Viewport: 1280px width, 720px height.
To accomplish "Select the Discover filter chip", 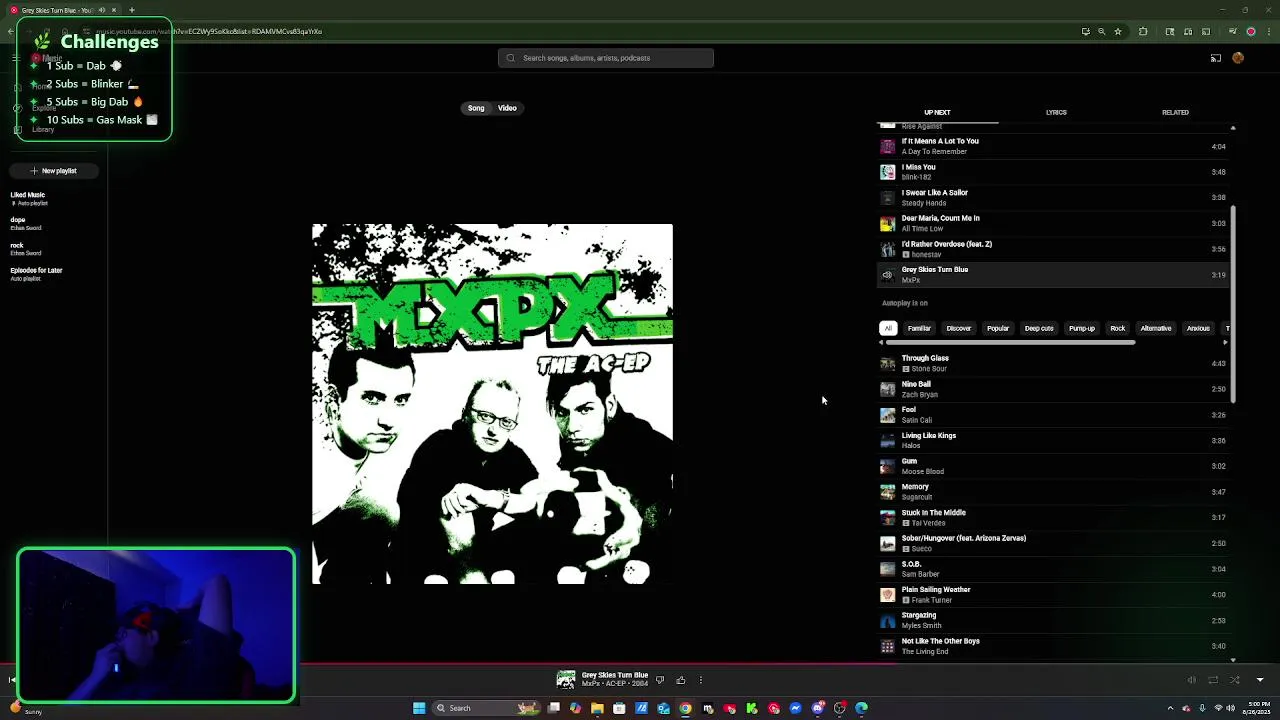I will click(959, 328).
